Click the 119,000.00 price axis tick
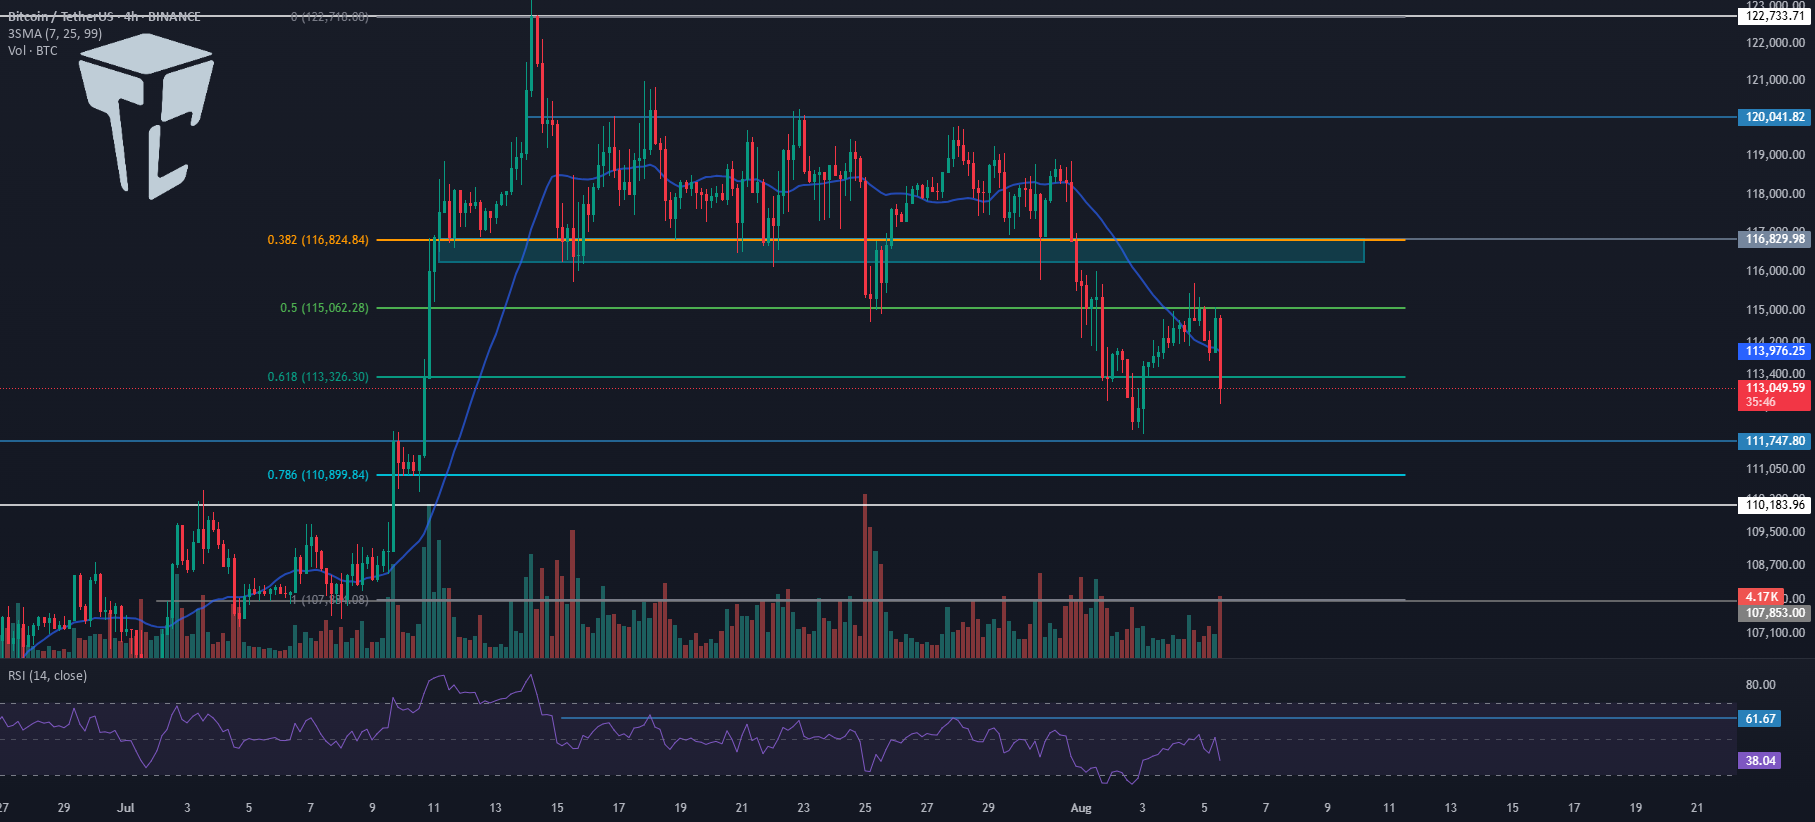1815x822 pixels. [1775, 155]
